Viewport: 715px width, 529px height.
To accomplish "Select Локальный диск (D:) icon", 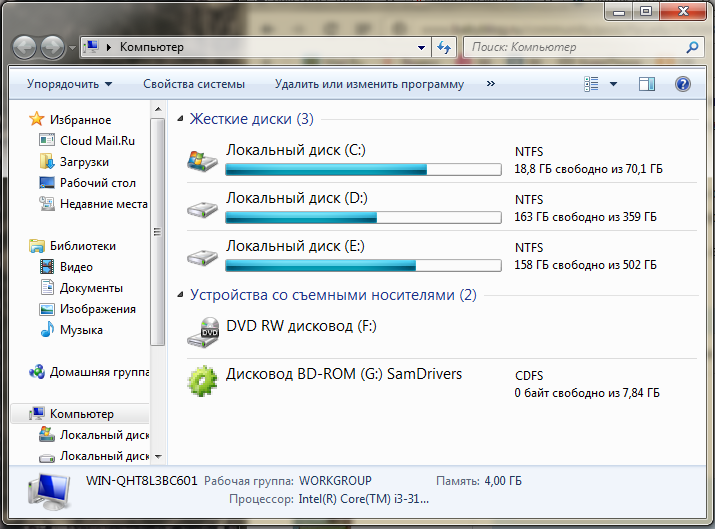I will point(202,210).
